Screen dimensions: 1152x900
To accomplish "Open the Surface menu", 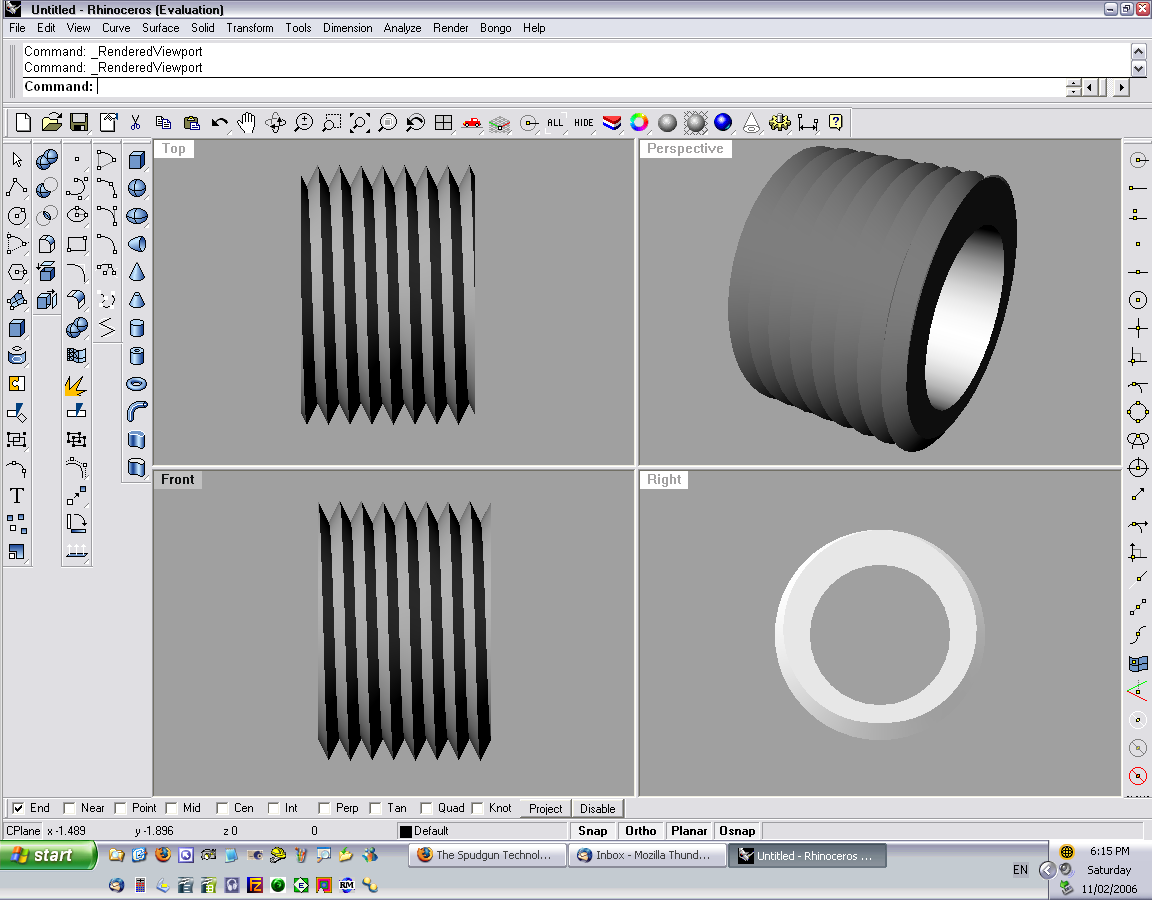I will click(x=160, y=28).
